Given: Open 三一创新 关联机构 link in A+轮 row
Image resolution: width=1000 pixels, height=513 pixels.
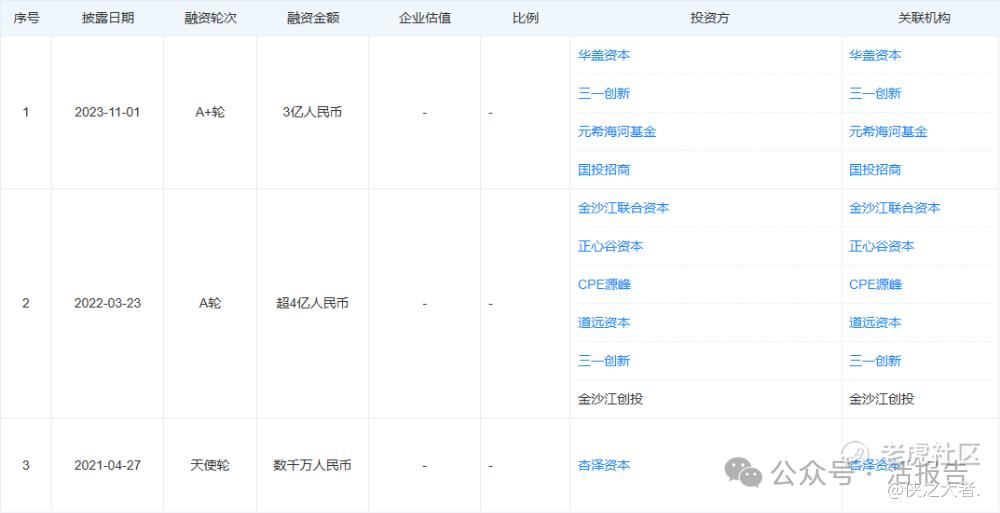Looking at the screenshot, I should [875, 93].
